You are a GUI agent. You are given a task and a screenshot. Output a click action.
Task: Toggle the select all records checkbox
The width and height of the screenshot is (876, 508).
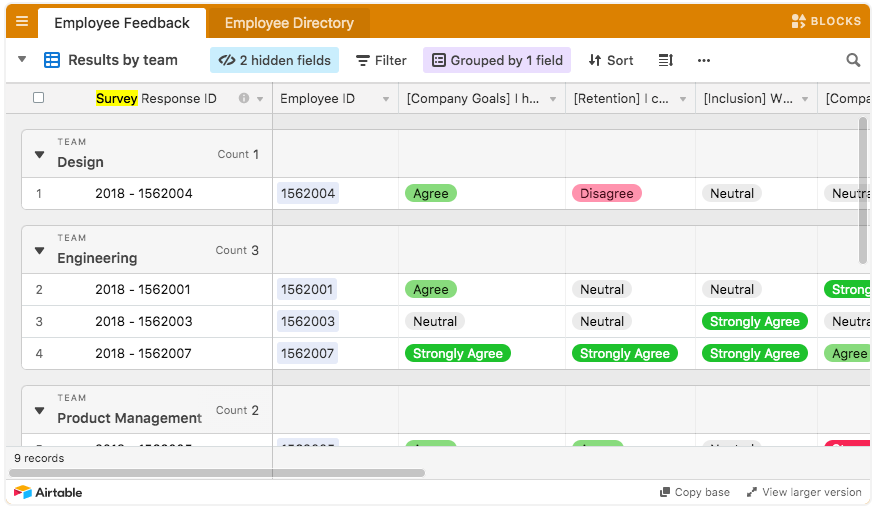[39, 98]
